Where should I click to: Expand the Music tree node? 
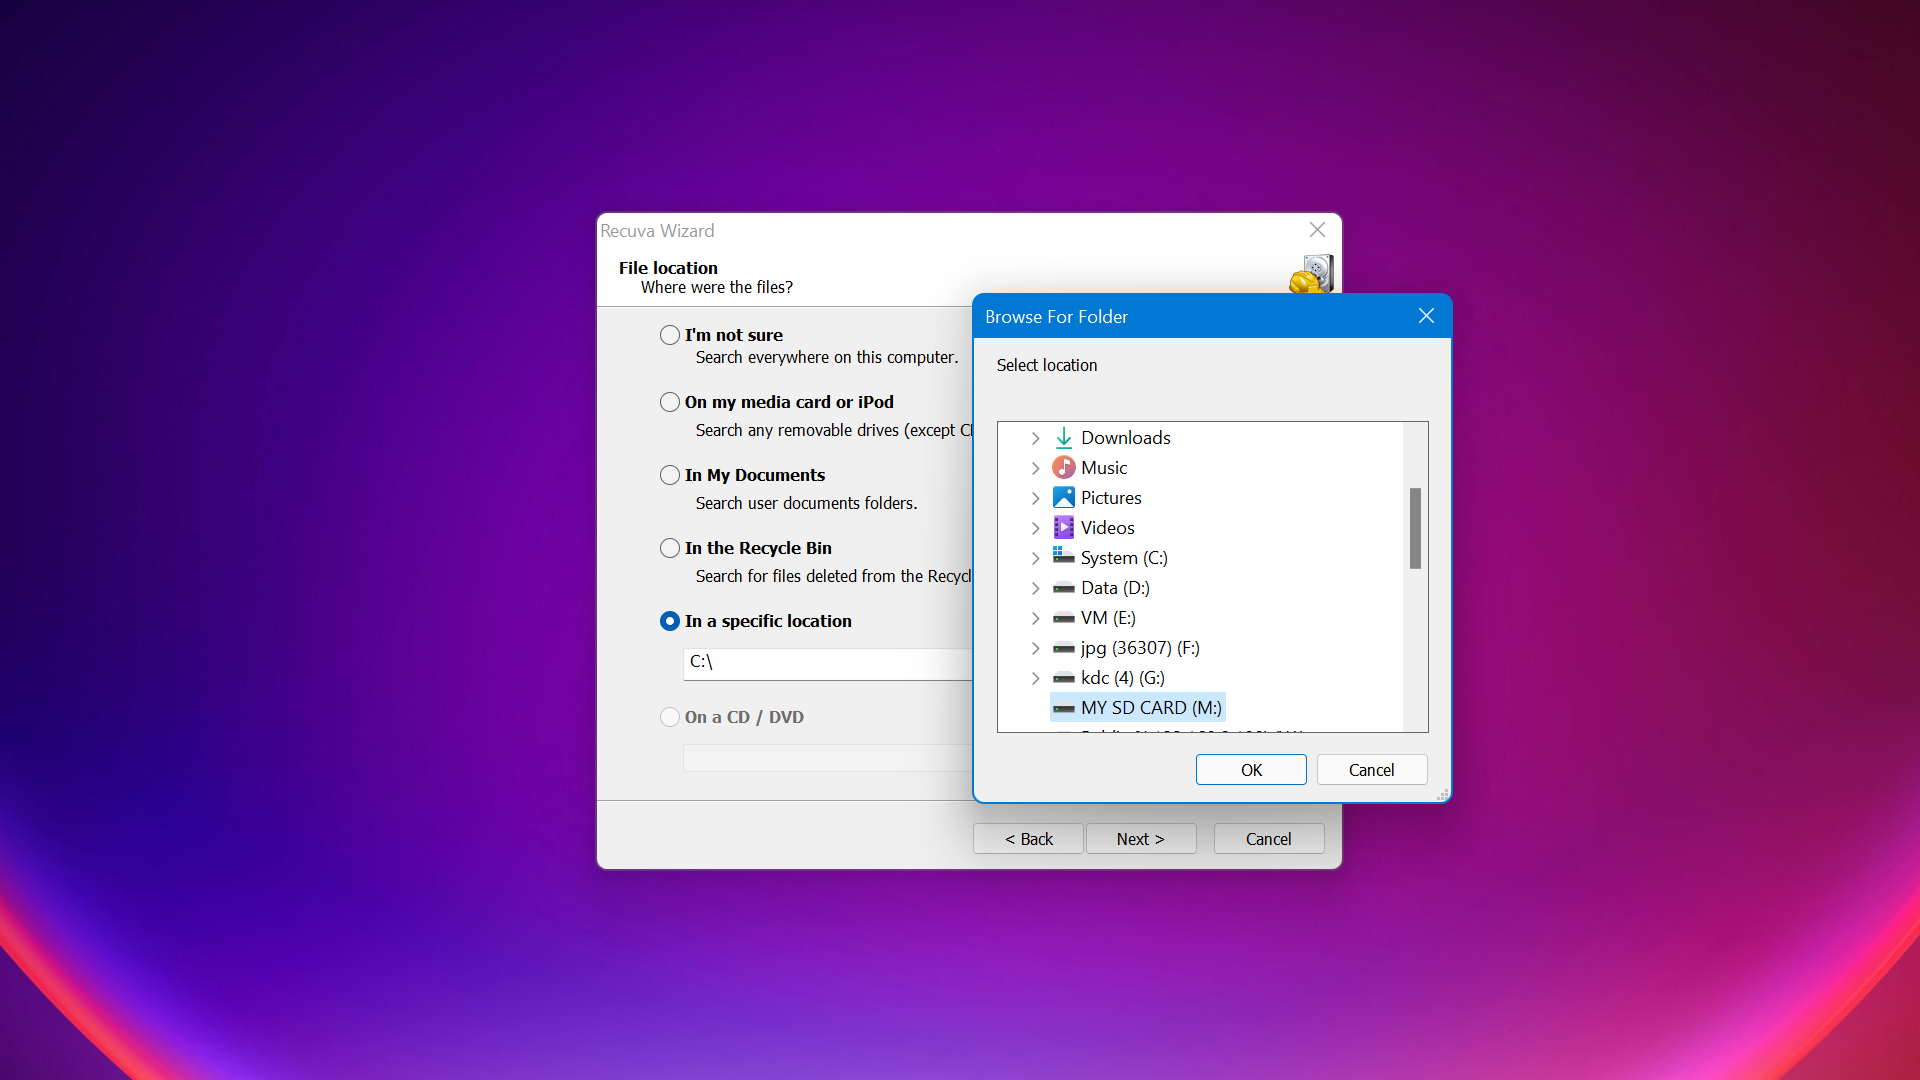pyautogui.click(x=1036, y=468)
